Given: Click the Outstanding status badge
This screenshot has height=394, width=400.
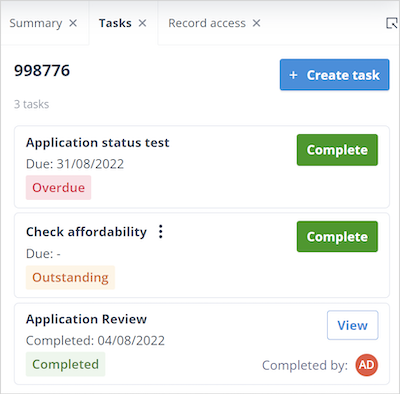Looking at the screenshot, I should [70, 277].
